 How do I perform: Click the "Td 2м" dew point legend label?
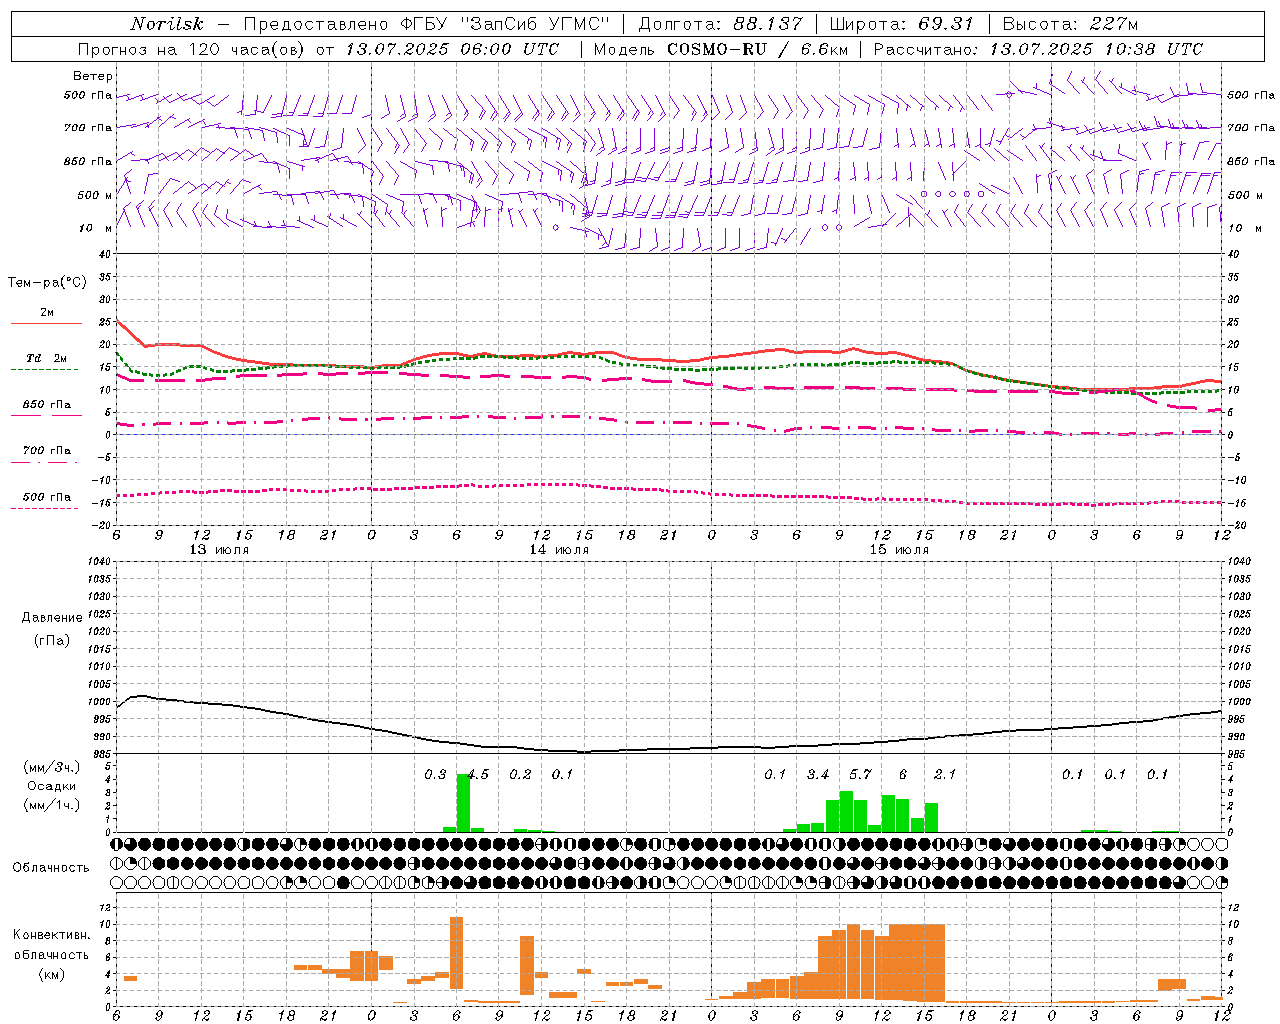(46, 358)
